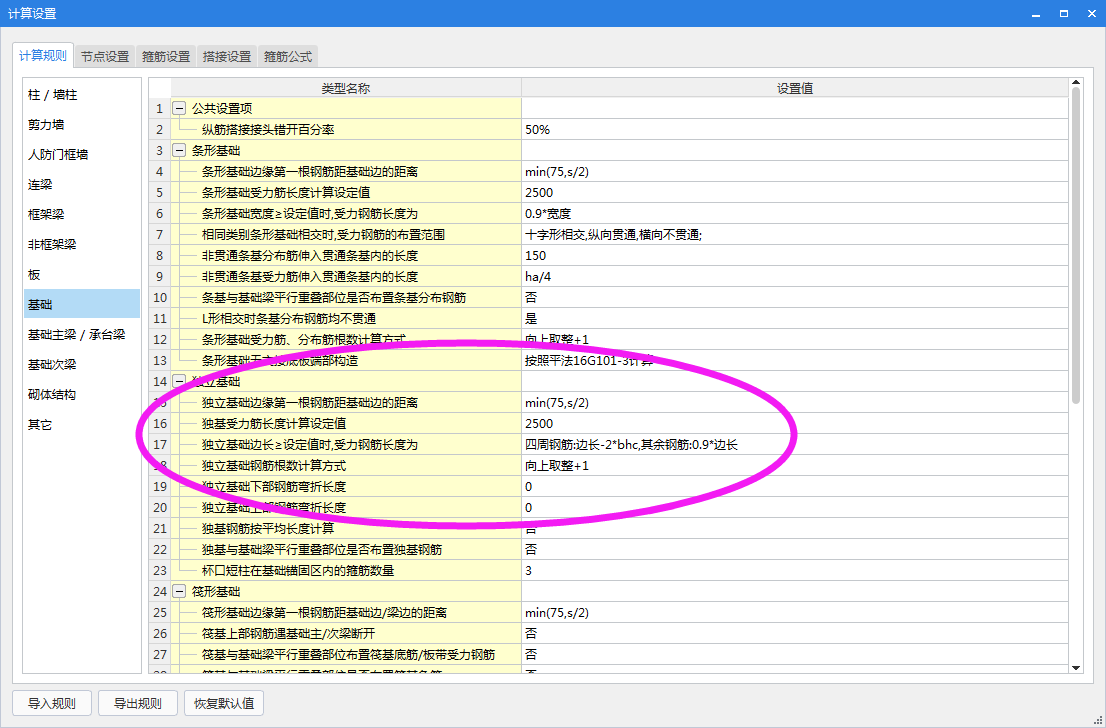Maximize the 计算设置 window
The height and width of the screenshot is (728, 1106).
point(1064,13)
